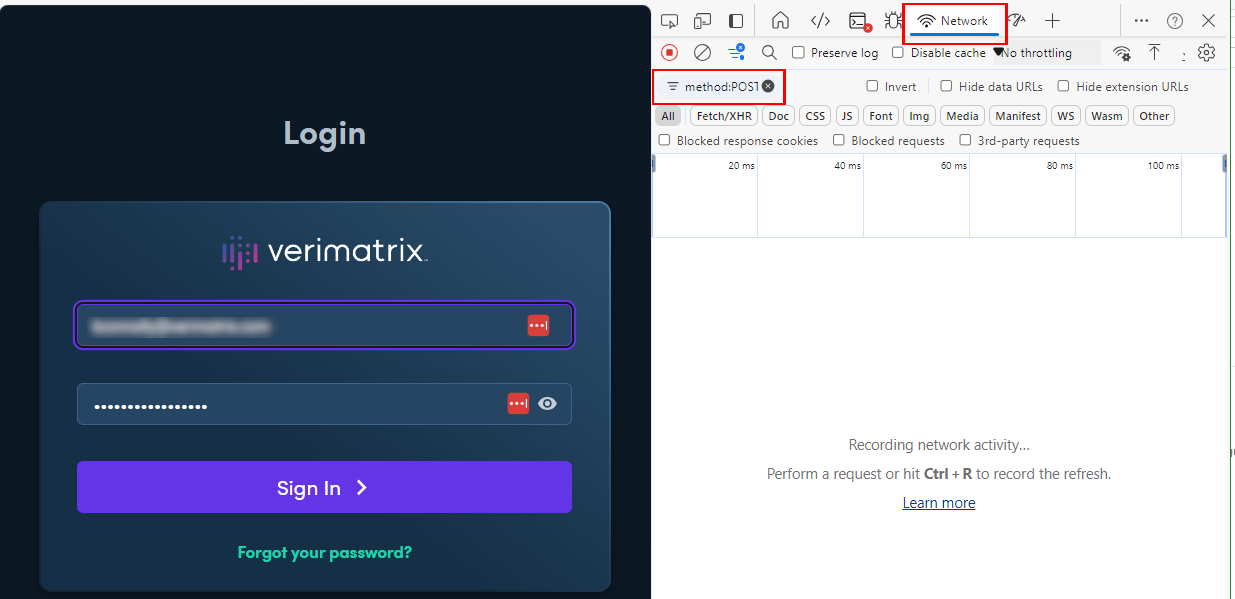Select the Network tab
This screenshot has width=1235, height=599.
coord(954,21)
